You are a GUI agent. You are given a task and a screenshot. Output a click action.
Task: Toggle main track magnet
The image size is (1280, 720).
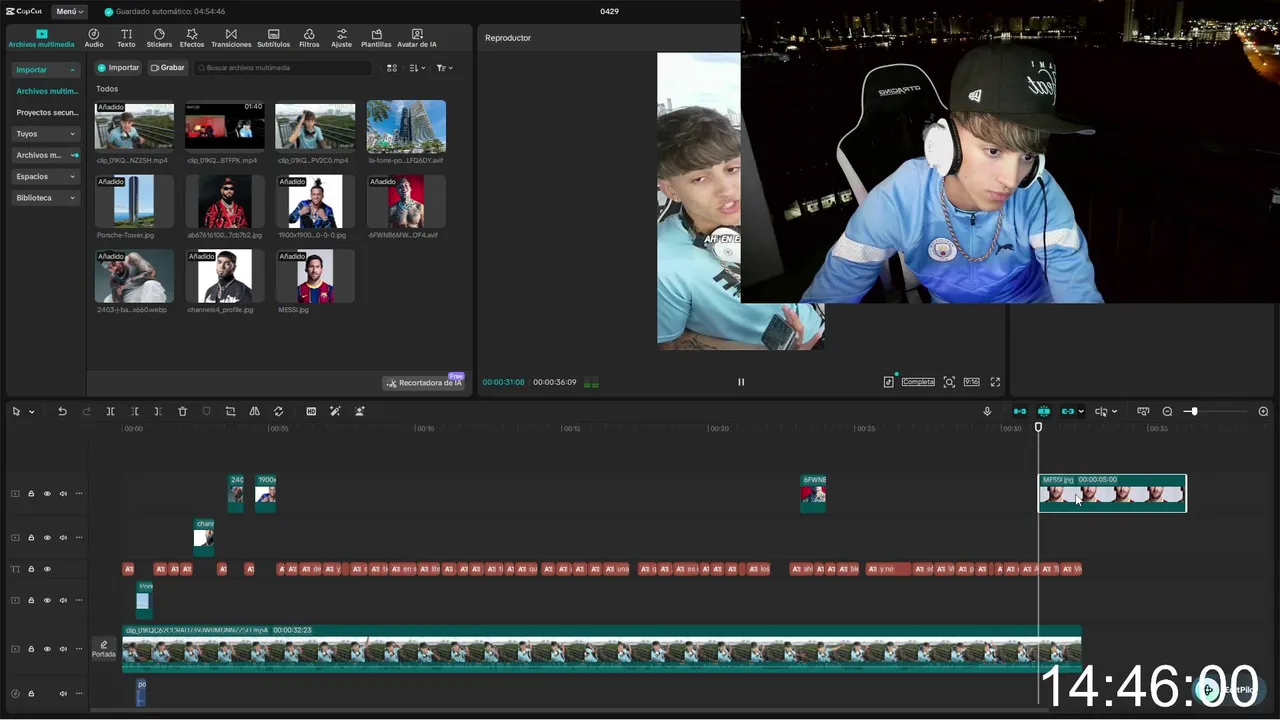[x=1020, y=412]
